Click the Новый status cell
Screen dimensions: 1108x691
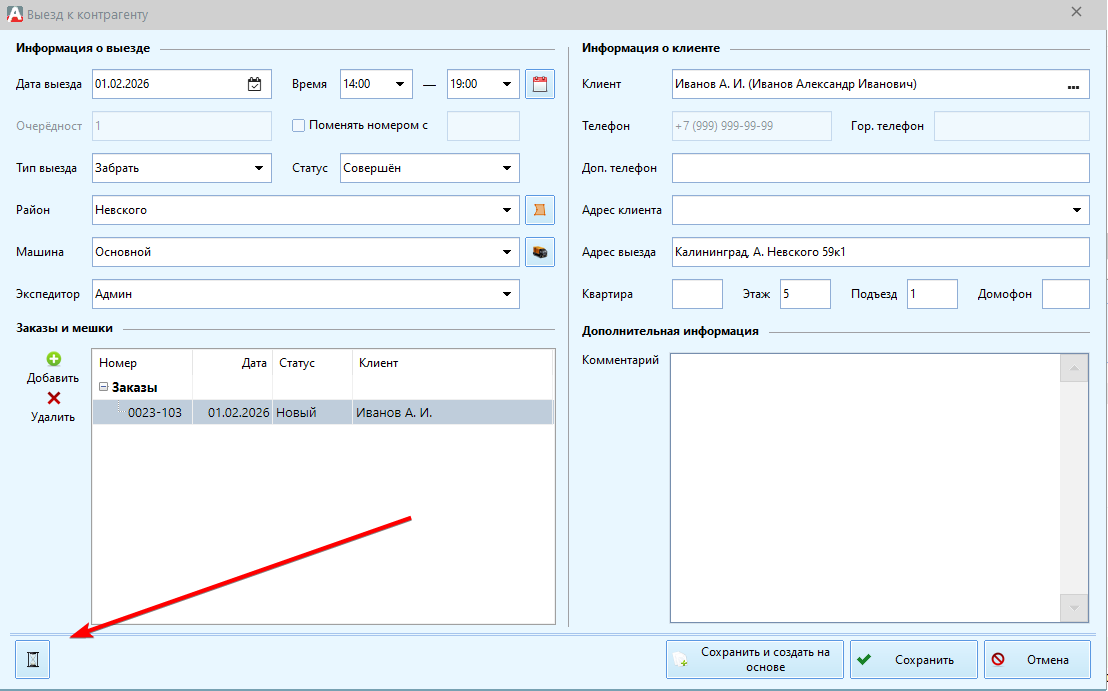pyautogui.click(x=312, y=413)
